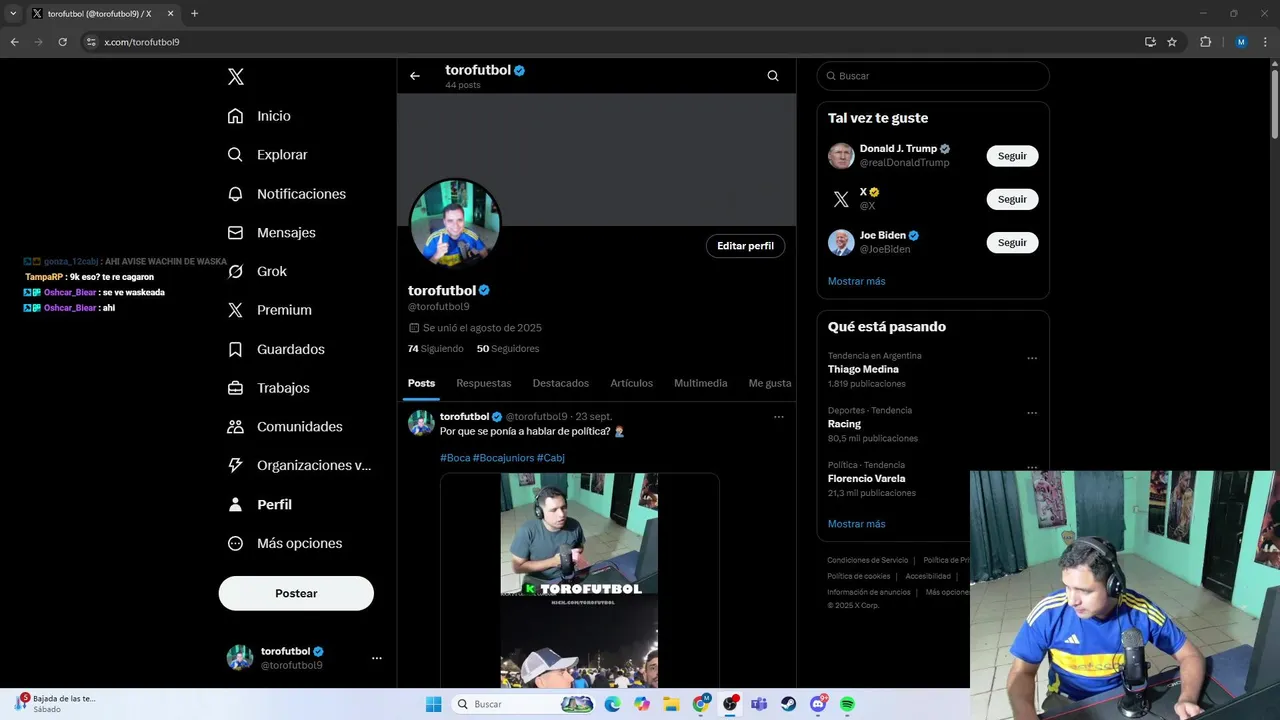Click the #Boca hashtag
The width and height of the screenshot is (1280, 720).
(455, 458)
